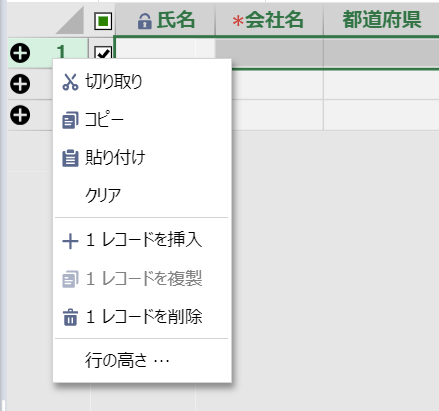Viewport: 439px width, 411px height.
Task: Click the clipboard icon beside 貼り付け
Action: point(70,158)
